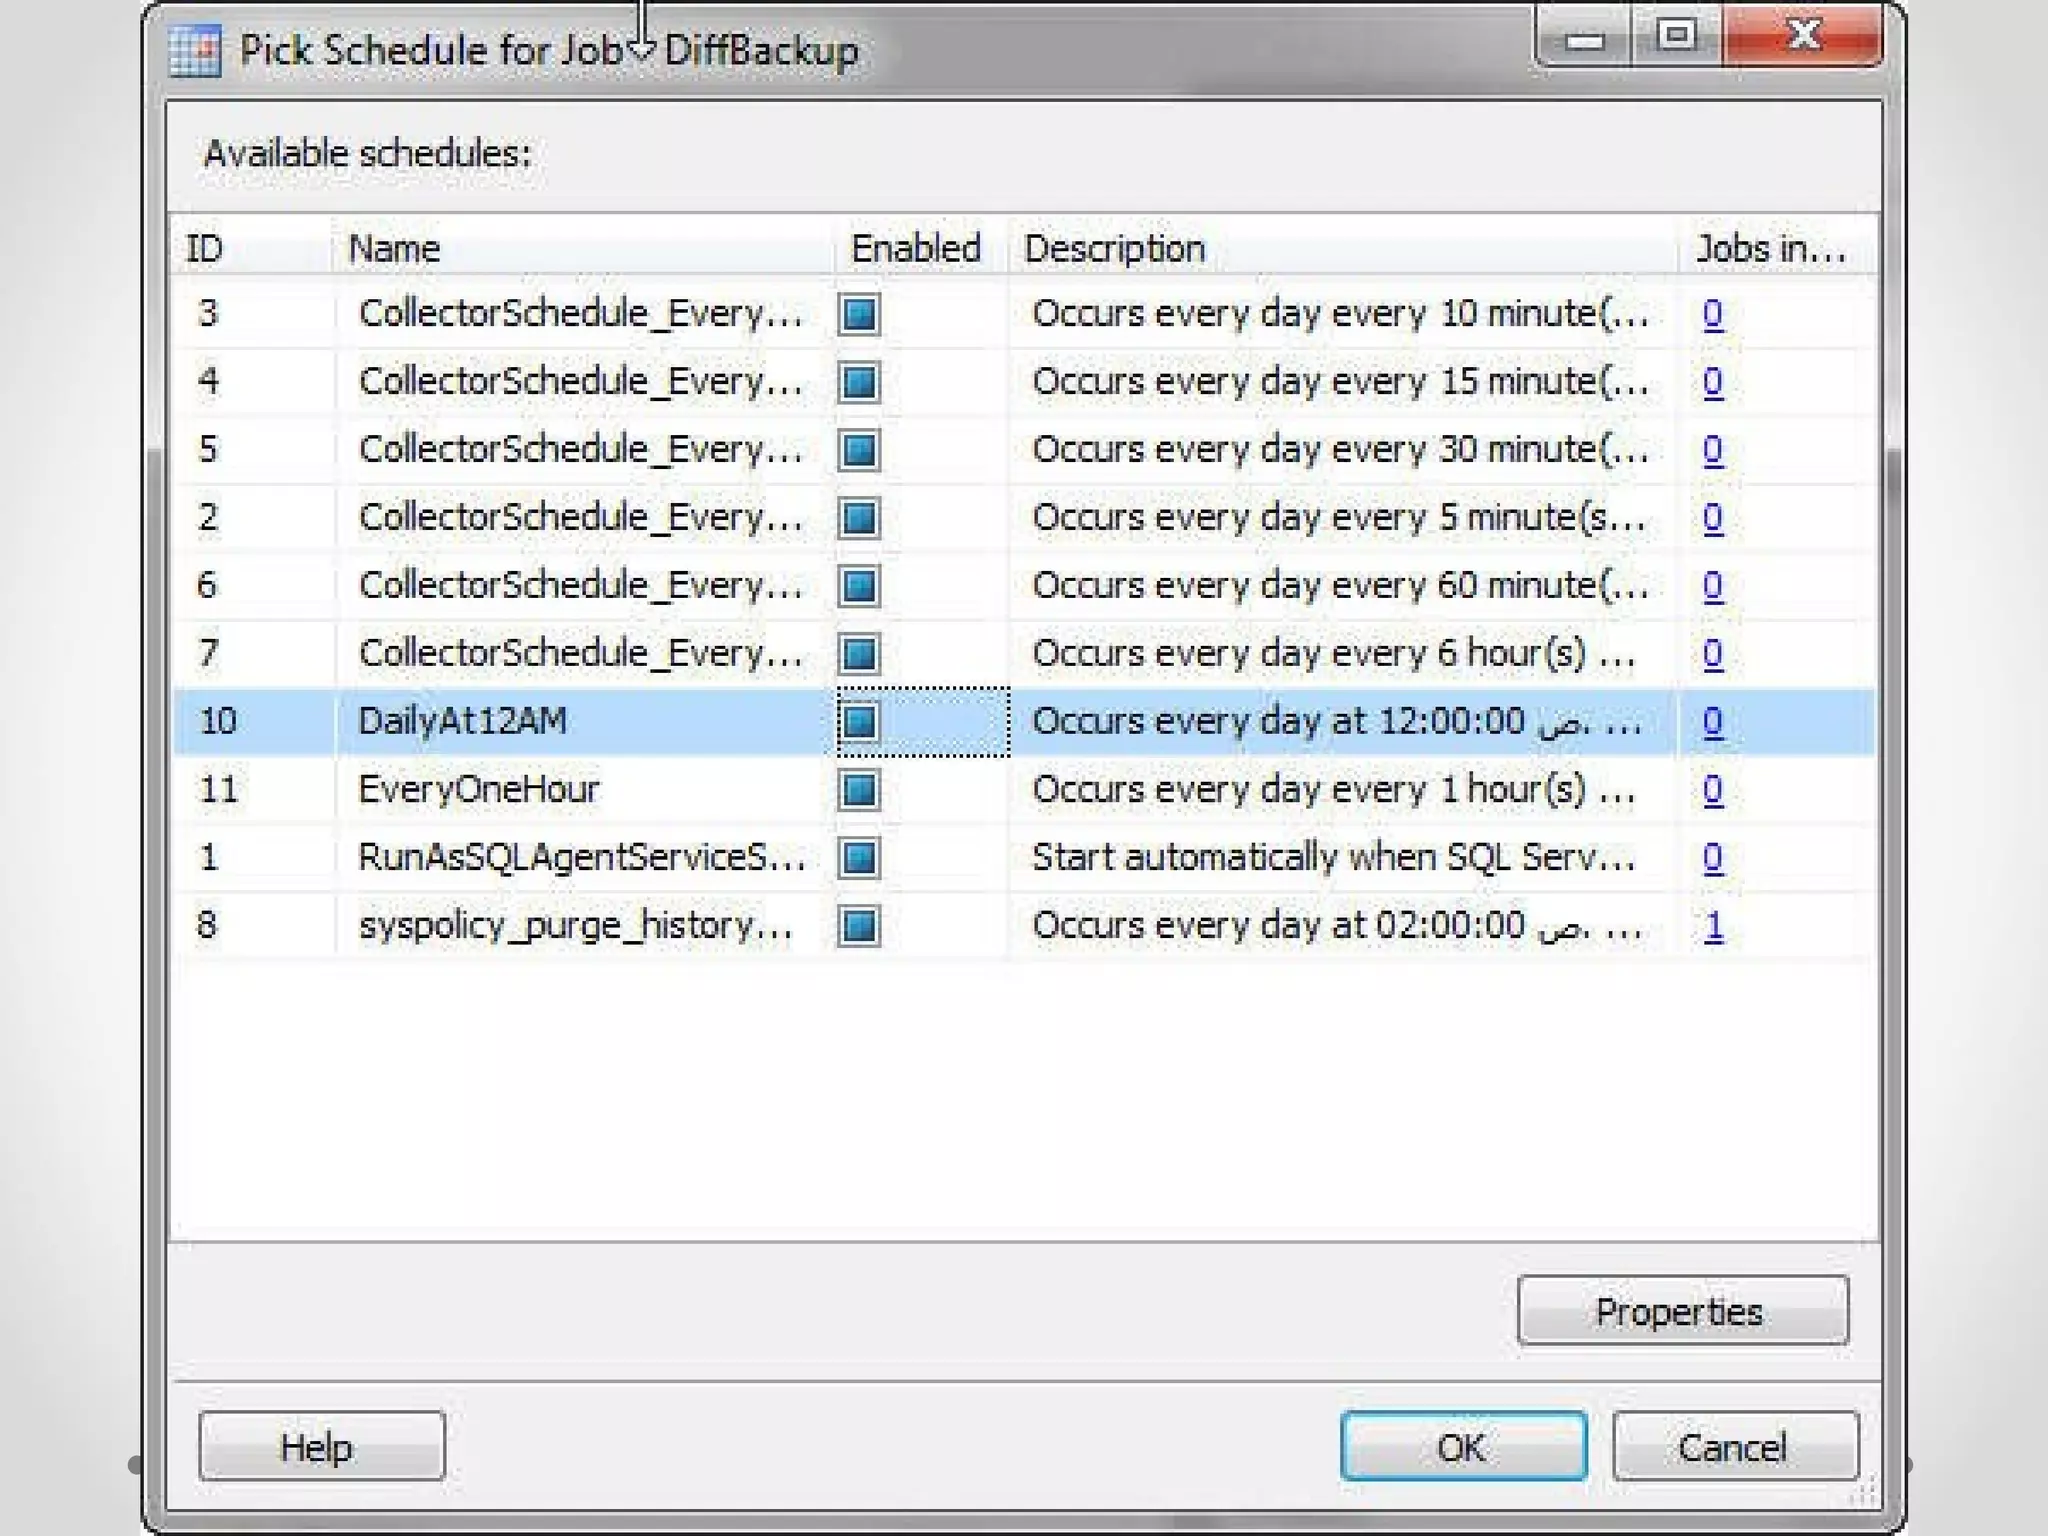Image resolution: width=2048 pixels, height=1536 pixels.
Task: Open jobs link for EveryOneHour schedule
Action: 1713,790
